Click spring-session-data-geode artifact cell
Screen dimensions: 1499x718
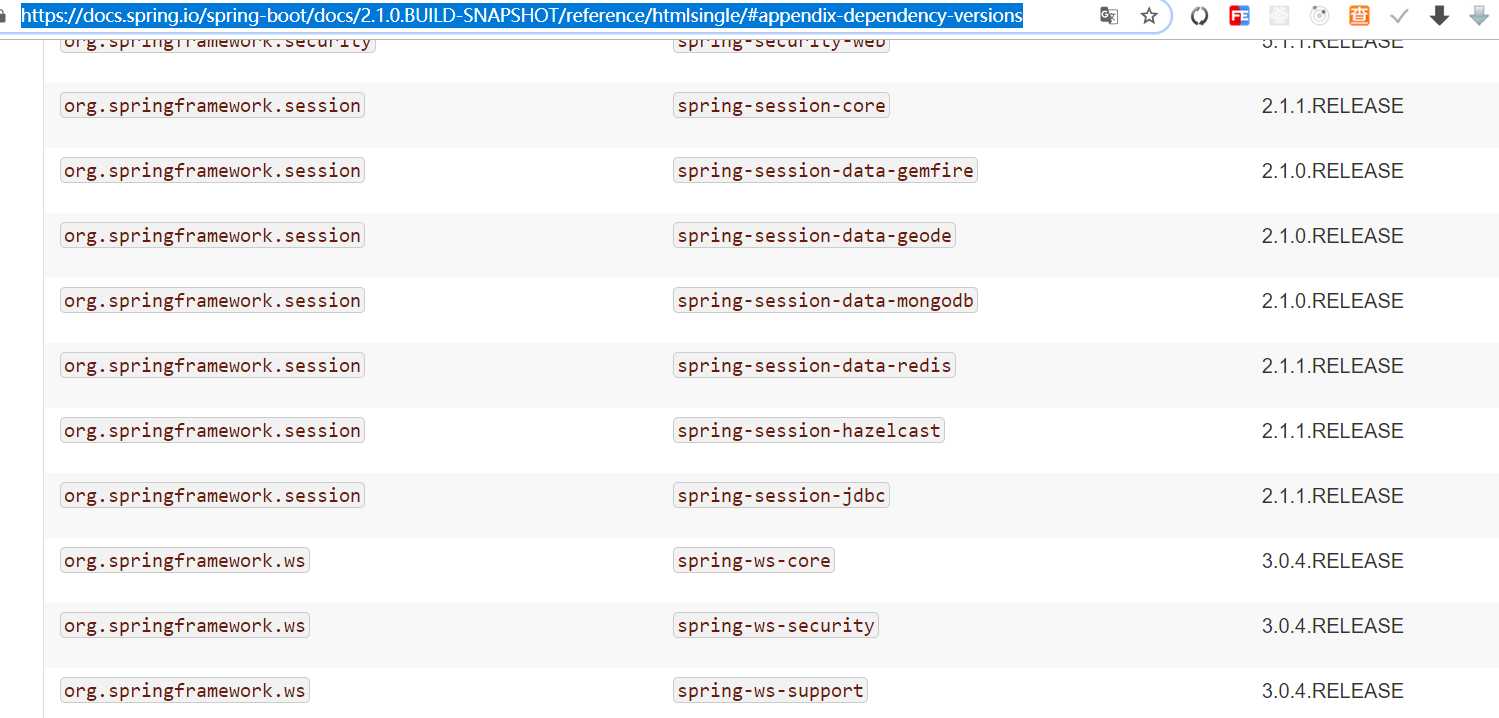pos(814,236)
